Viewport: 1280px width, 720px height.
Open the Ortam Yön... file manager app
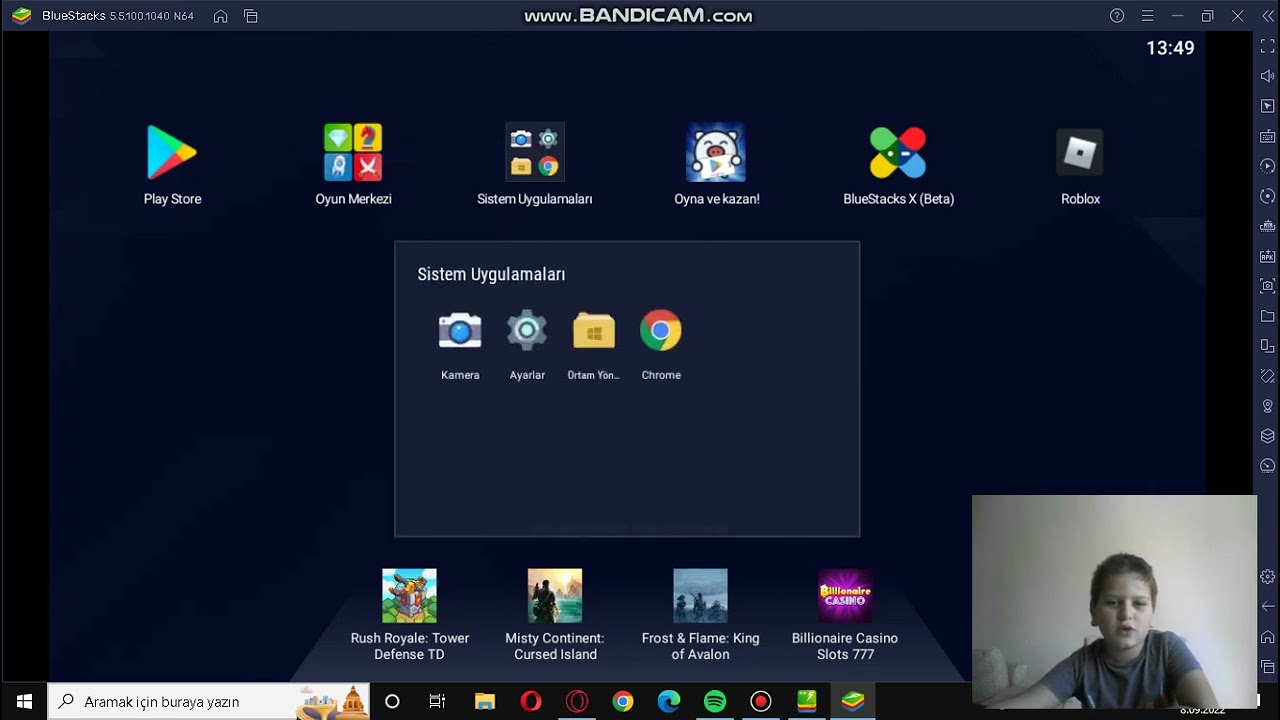pyautogui.click(x=594, y=331)
